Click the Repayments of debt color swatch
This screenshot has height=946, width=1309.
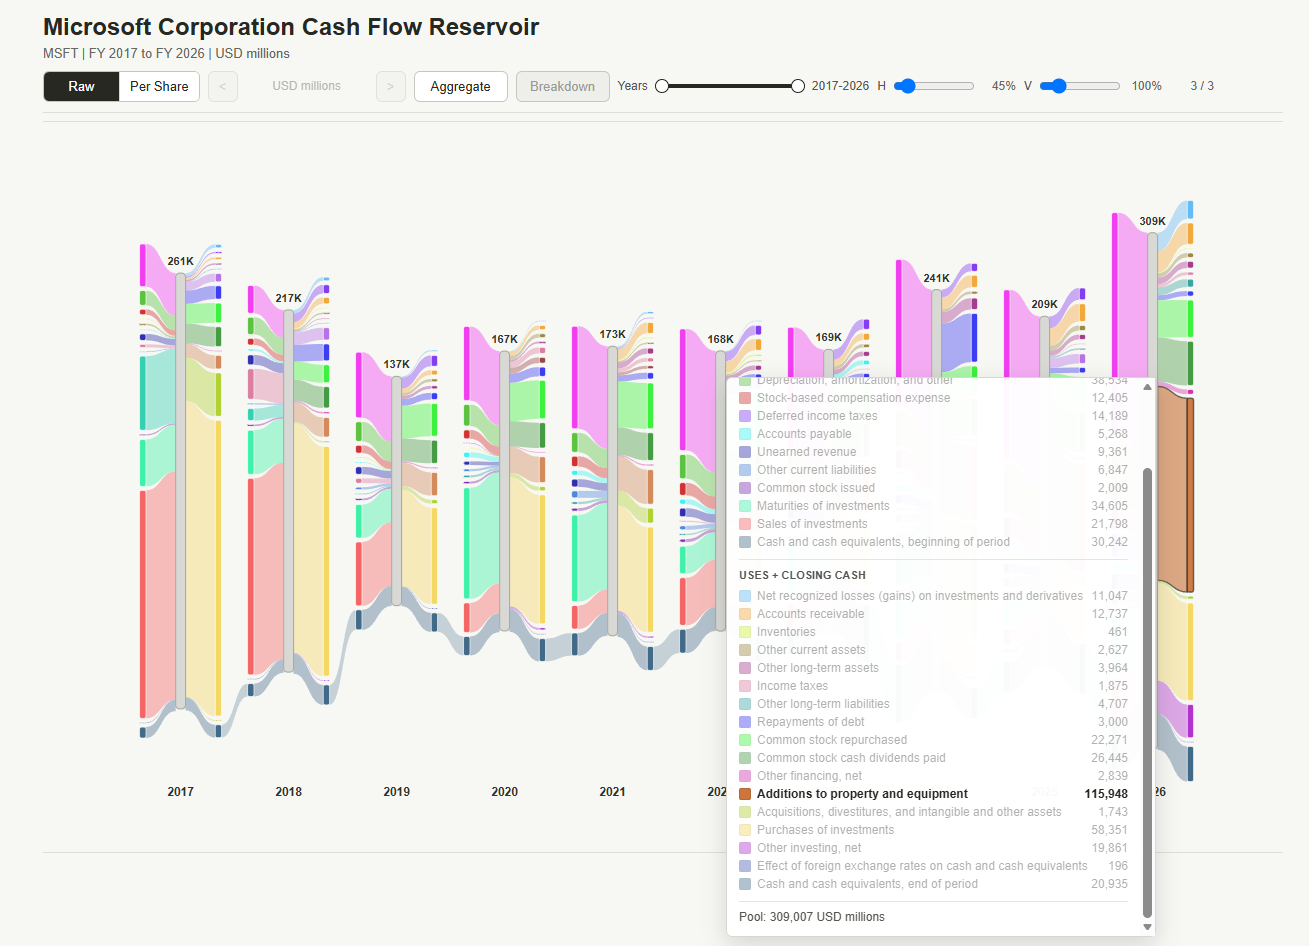tap(745, 722)
